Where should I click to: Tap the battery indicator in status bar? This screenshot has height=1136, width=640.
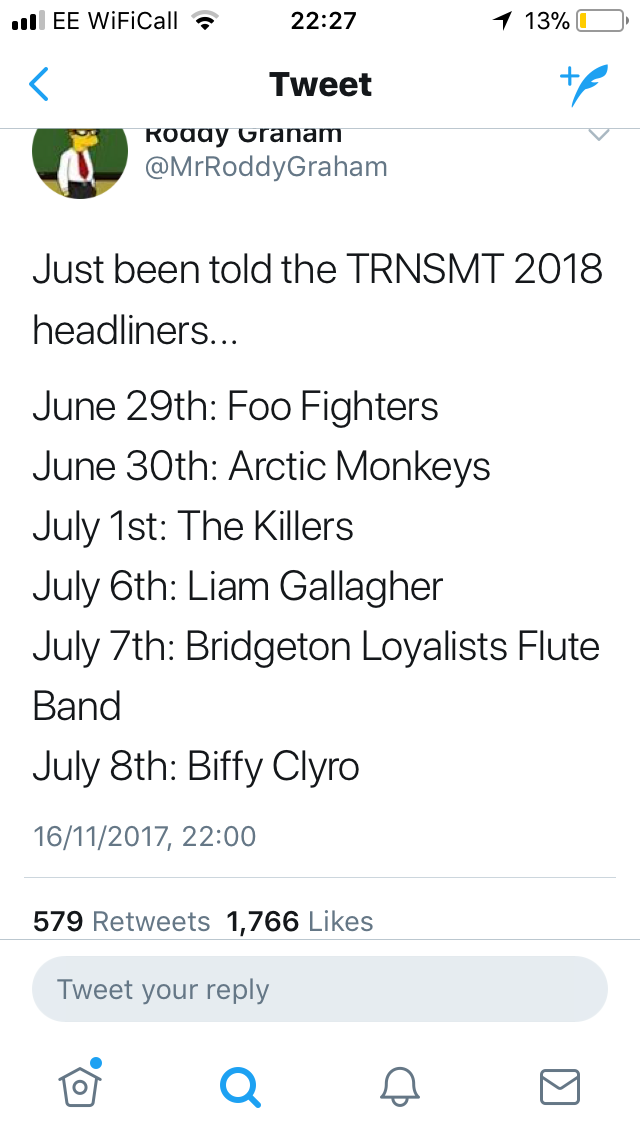coord(601,21)
